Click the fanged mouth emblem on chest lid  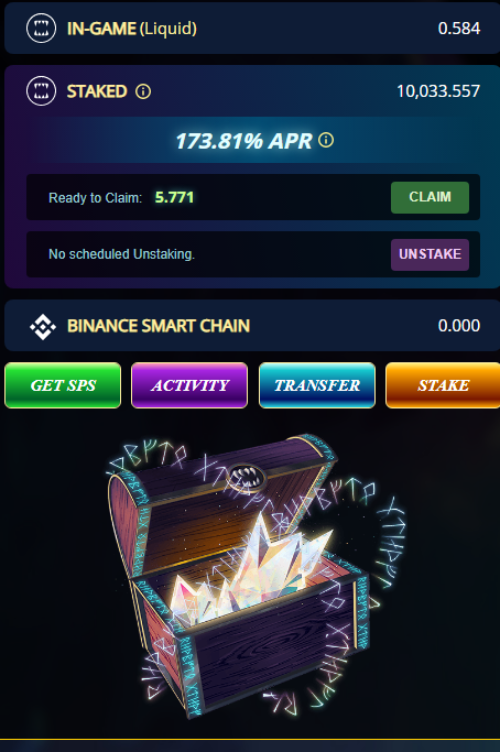coord(246,476)
